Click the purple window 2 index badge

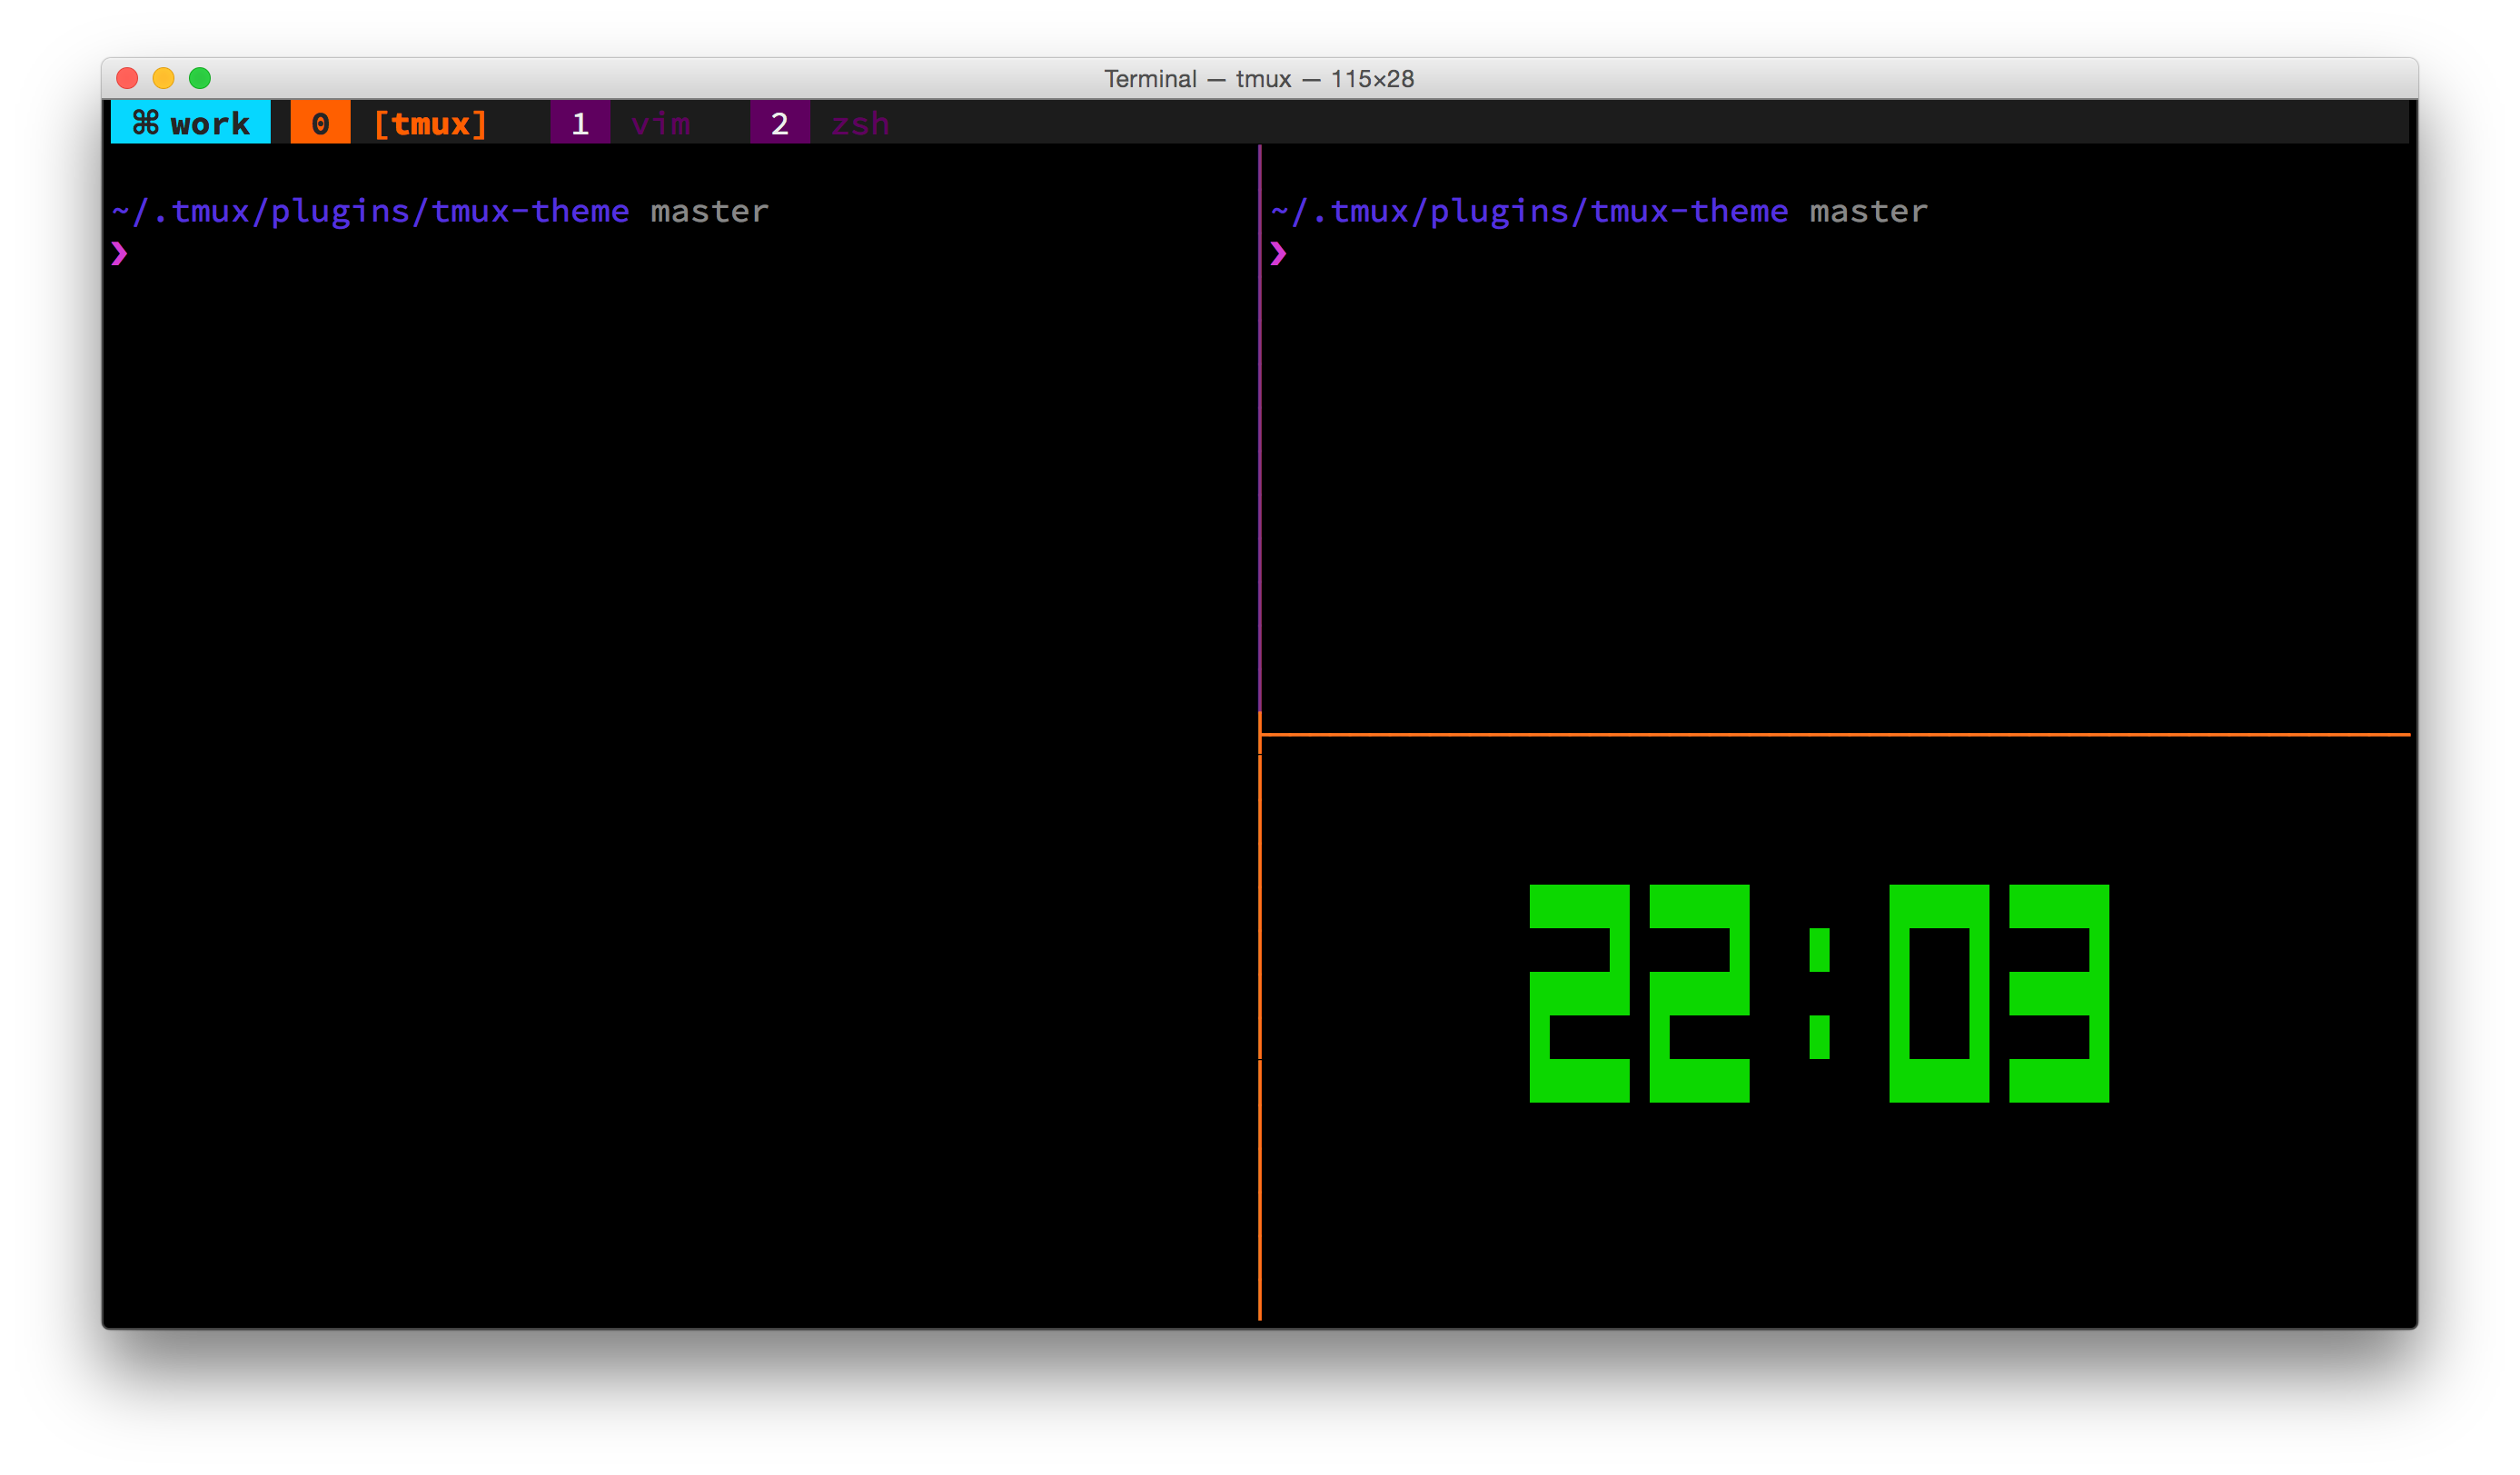(780, 123)
